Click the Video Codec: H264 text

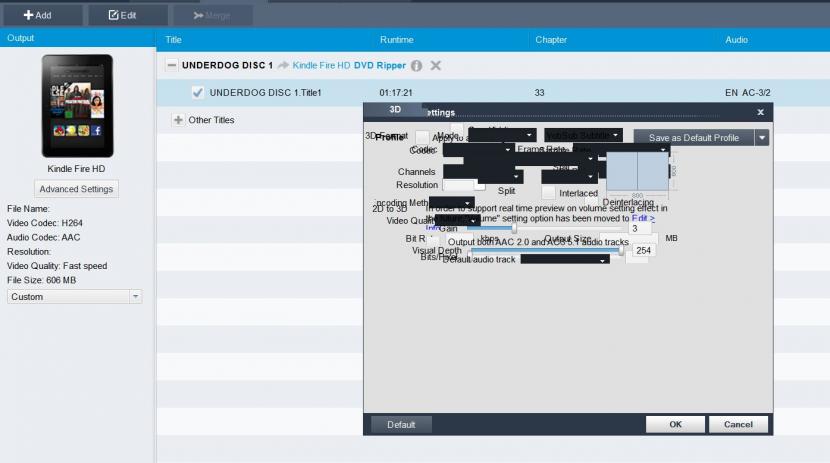45,223
